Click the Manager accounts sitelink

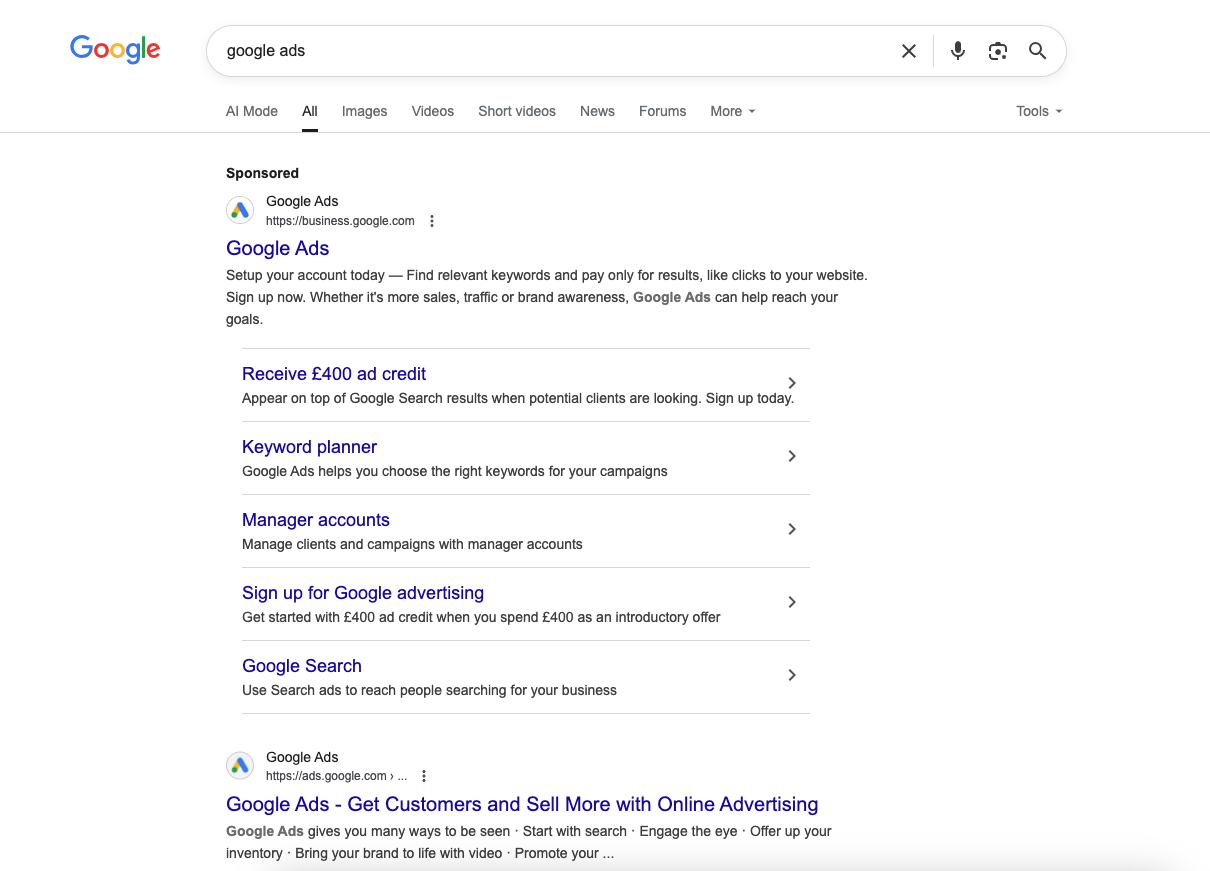315,519
